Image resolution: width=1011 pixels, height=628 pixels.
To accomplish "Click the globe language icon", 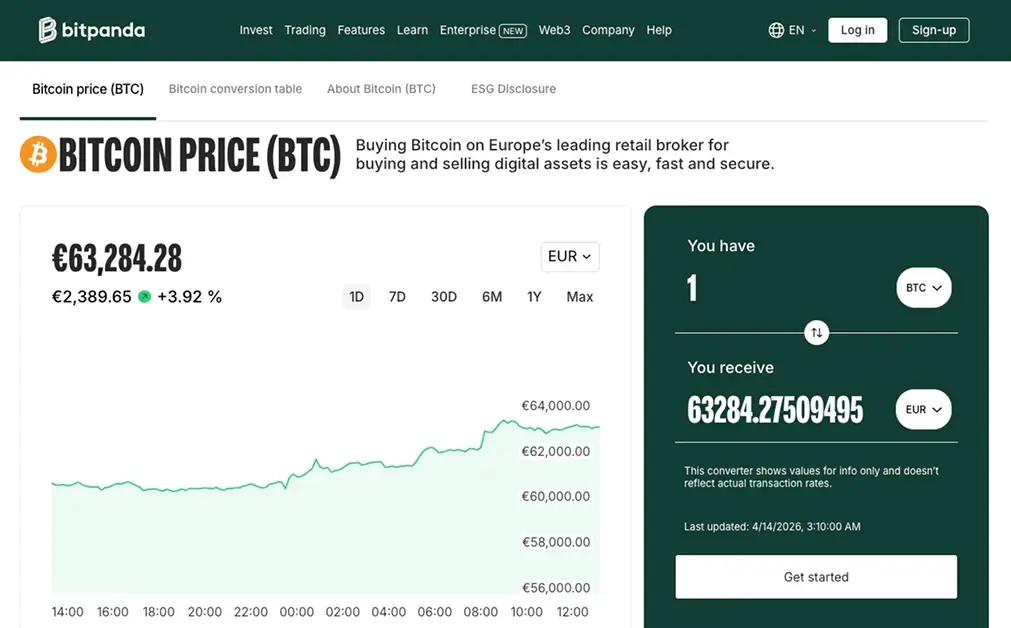I will coord(777,29).
